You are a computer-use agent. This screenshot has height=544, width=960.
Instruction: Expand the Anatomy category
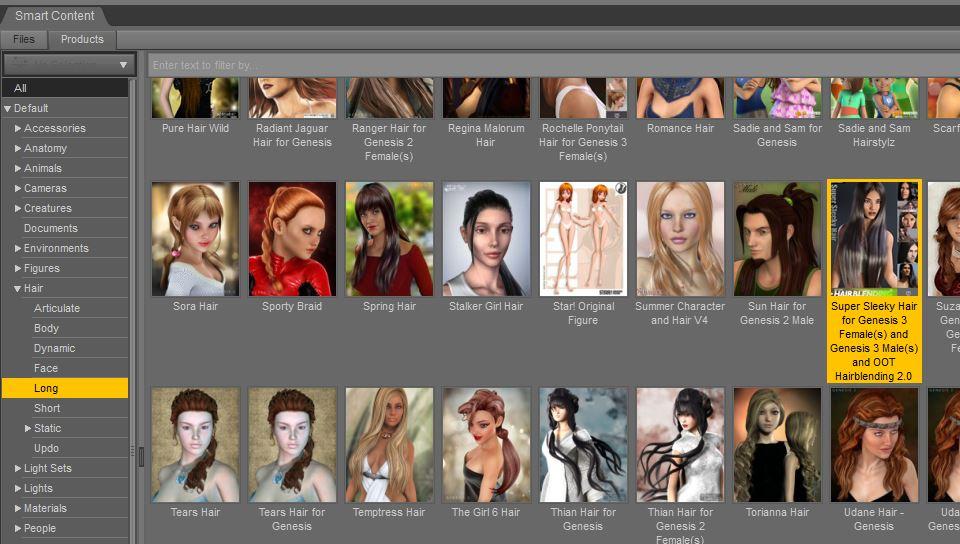[x=18, y=148]
